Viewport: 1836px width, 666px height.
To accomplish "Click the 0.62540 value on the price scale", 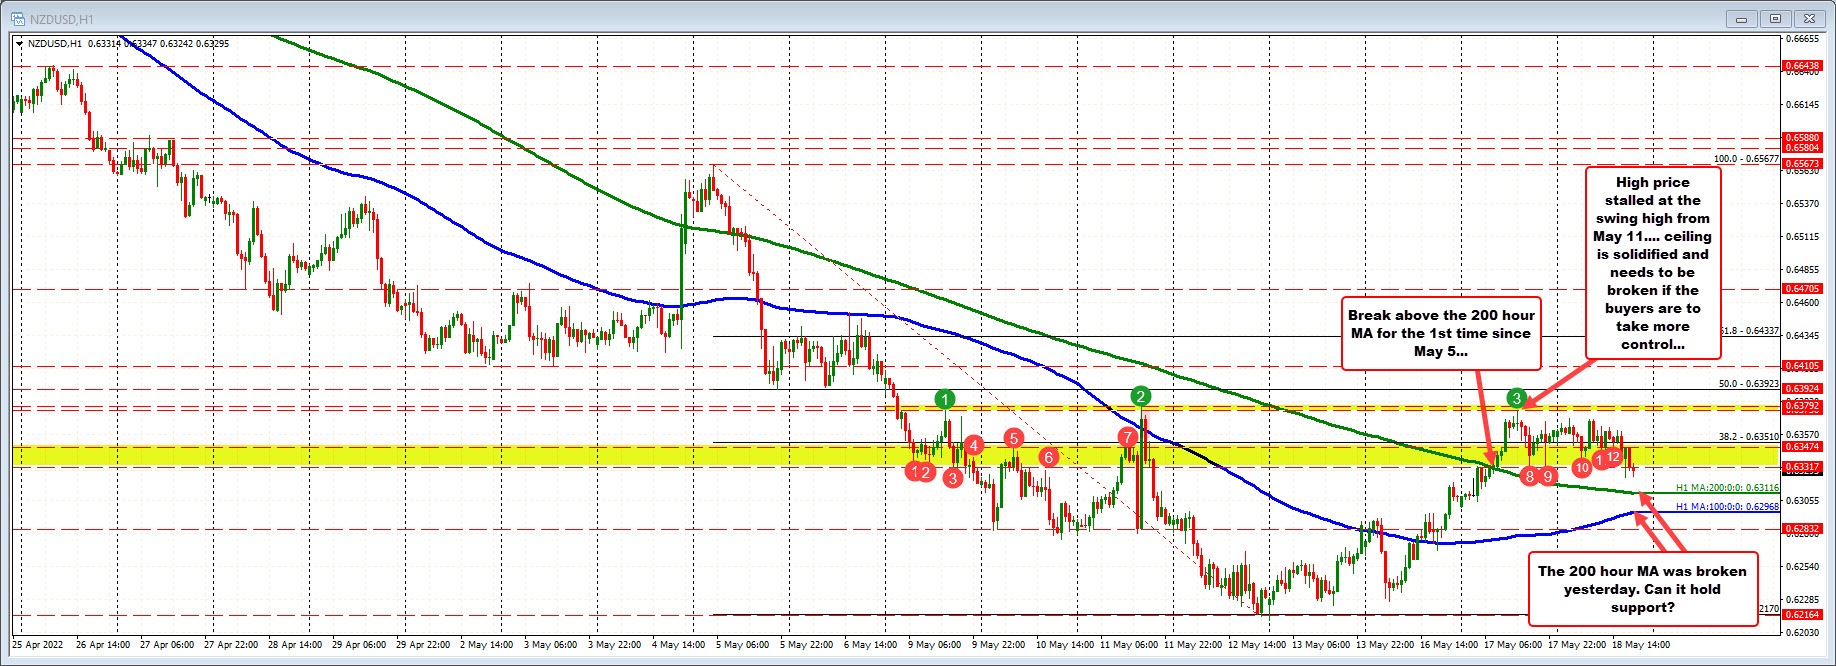I will tap(1802, 566).
